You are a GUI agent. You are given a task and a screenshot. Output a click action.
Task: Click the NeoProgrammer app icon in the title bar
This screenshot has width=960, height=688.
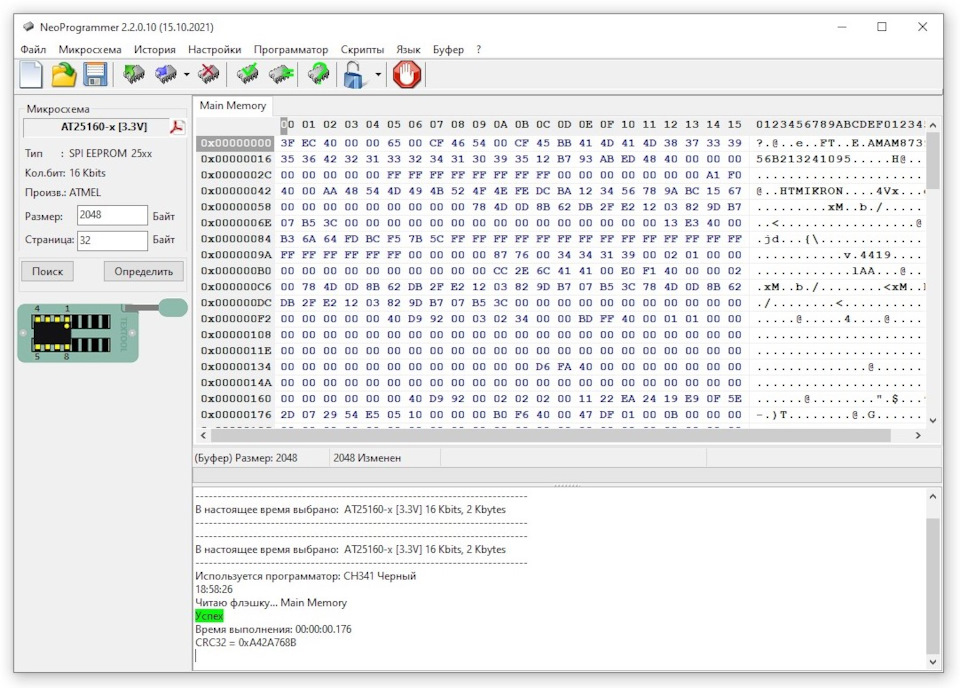pos(28,27)
